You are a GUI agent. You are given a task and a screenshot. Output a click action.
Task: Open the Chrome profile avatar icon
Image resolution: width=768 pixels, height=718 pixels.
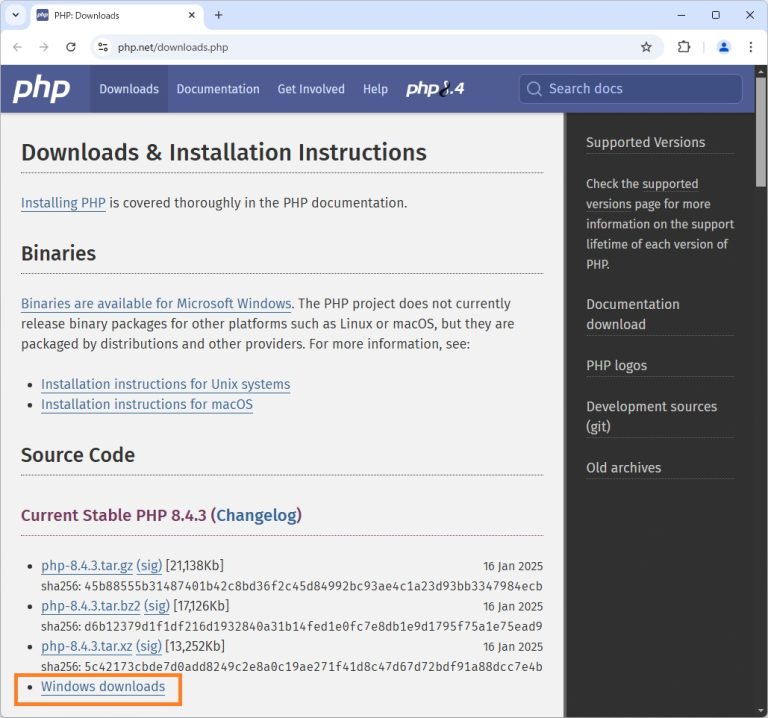724,47
